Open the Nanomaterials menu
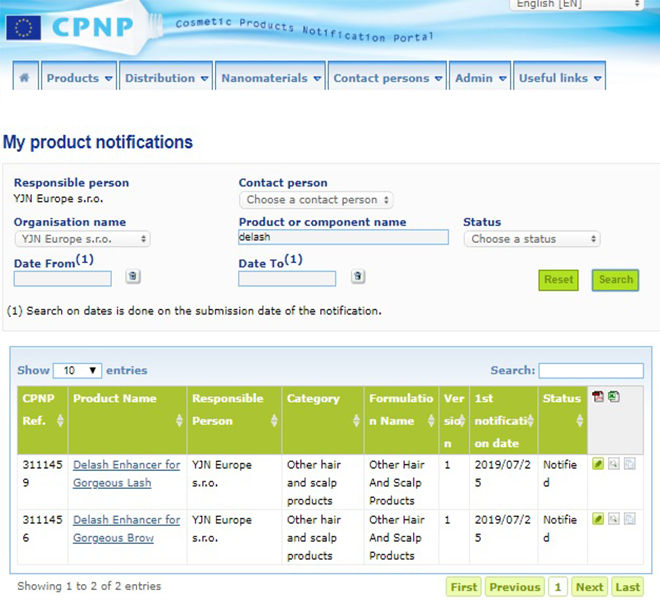 point(271,77)
